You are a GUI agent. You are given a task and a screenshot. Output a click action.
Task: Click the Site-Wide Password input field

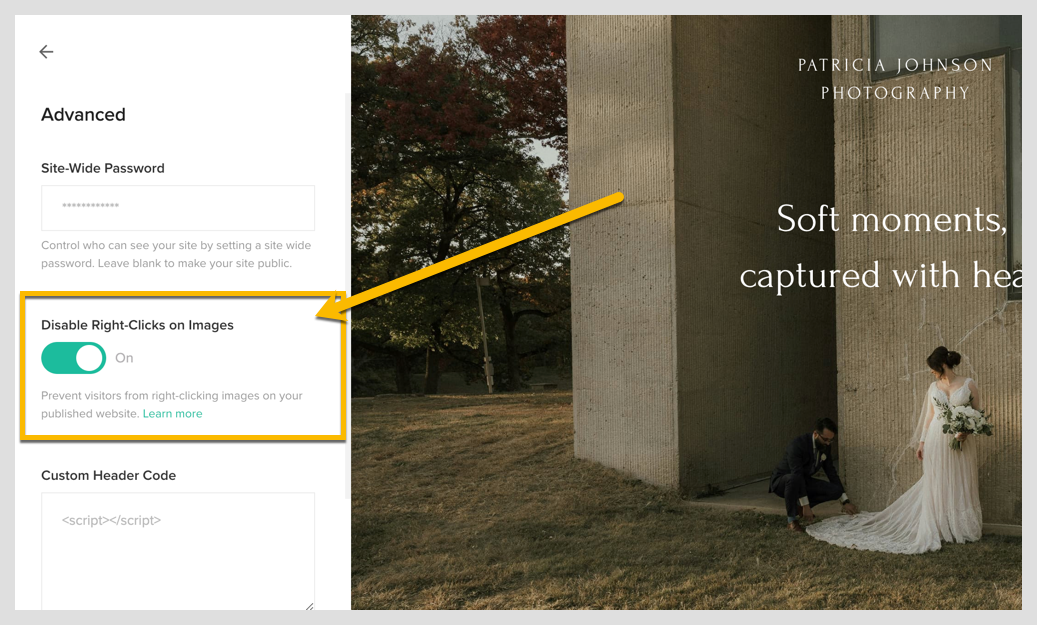click(177, 207)
